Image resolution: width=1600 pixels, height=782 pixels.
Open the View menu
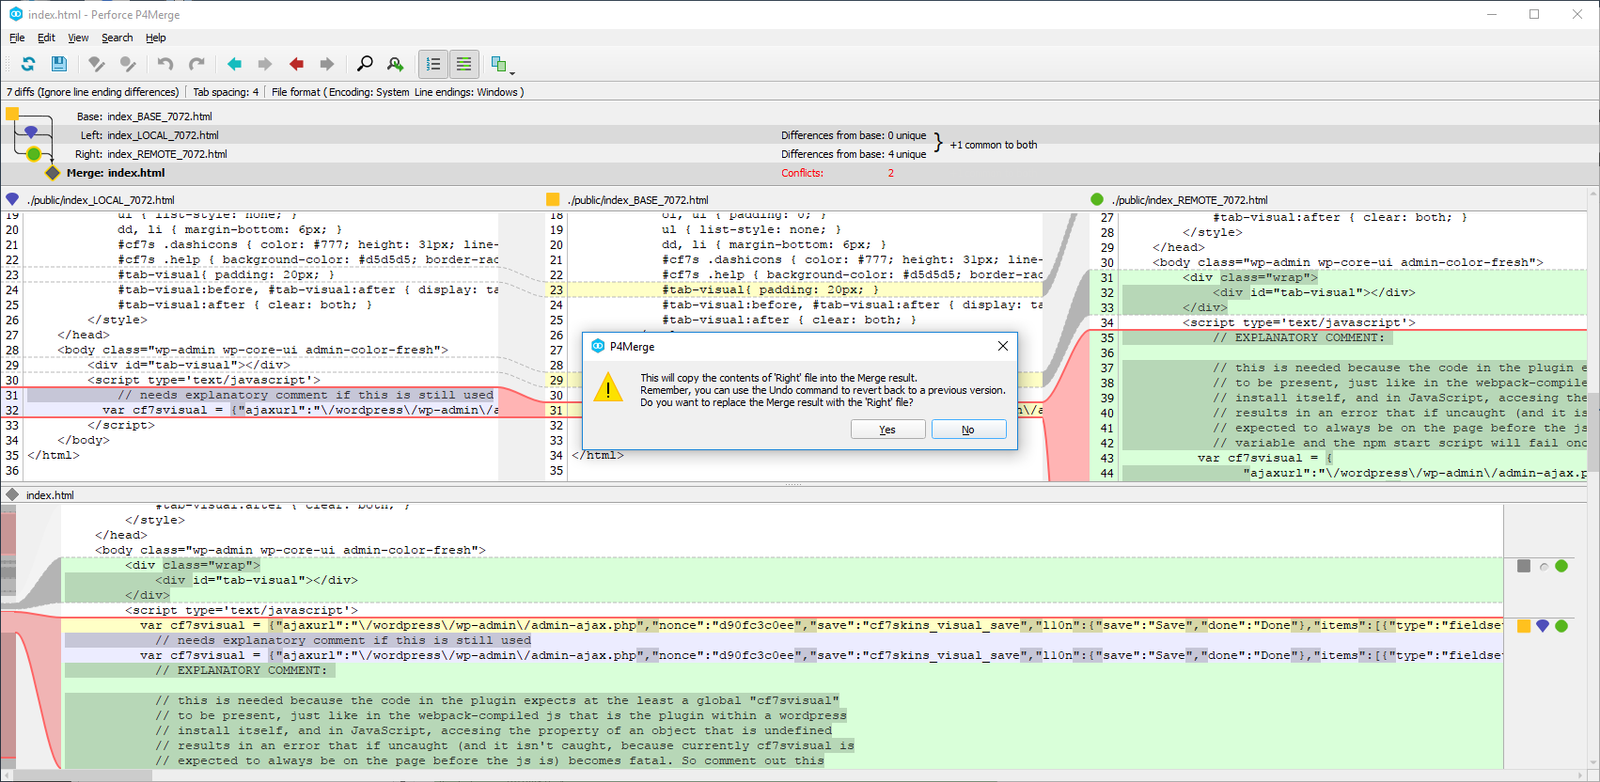click(78, 38)
